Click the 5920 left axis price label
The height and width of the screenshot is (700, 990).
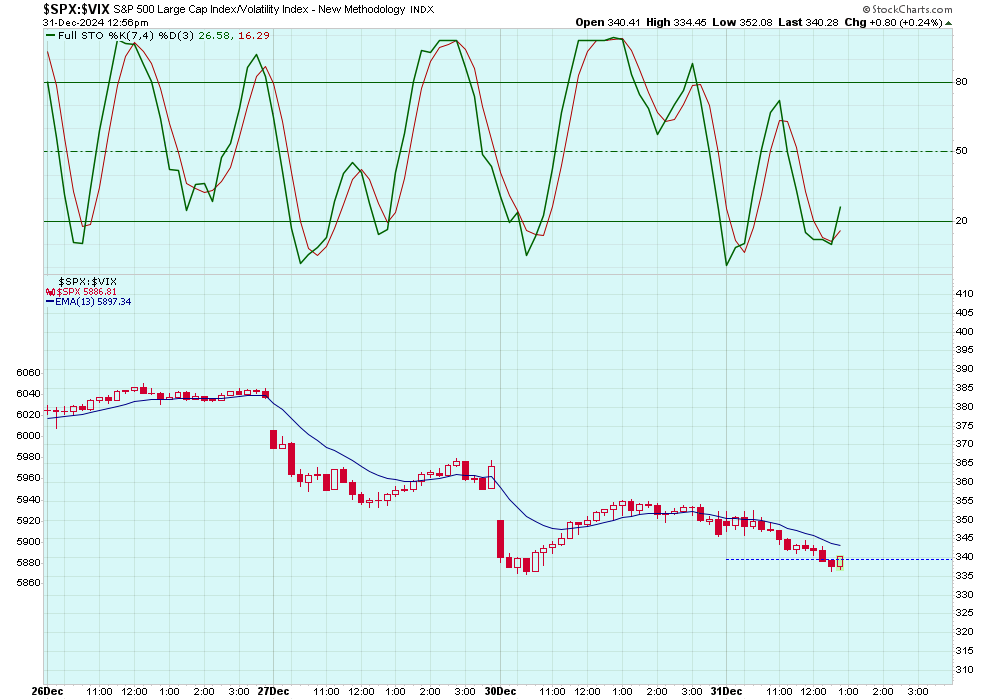pyautogui.click(x=28, y=521)
